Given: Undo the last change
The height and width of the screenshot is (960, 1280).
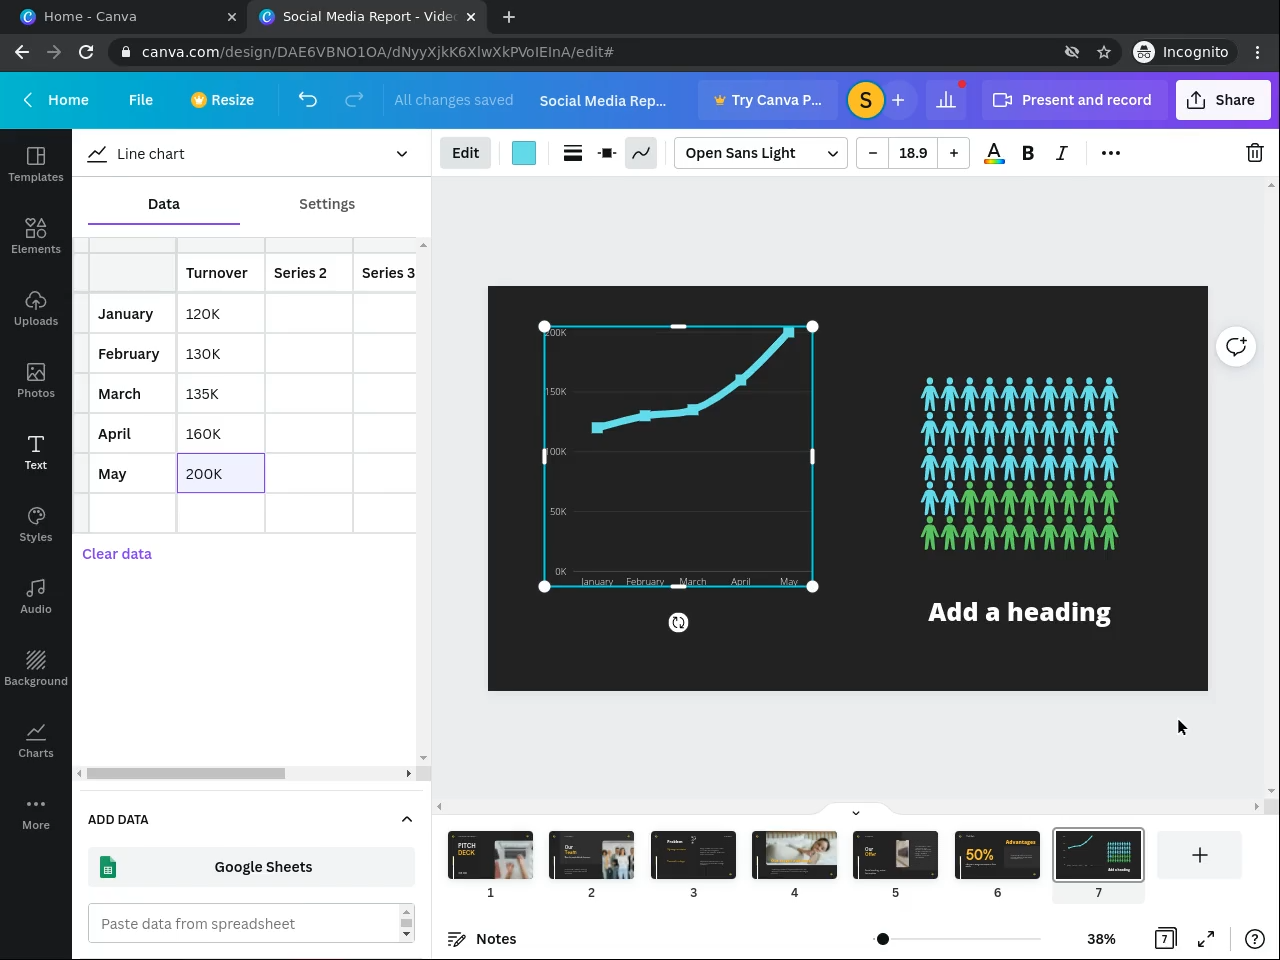Looking at the screenshot, I should (308, 100).
